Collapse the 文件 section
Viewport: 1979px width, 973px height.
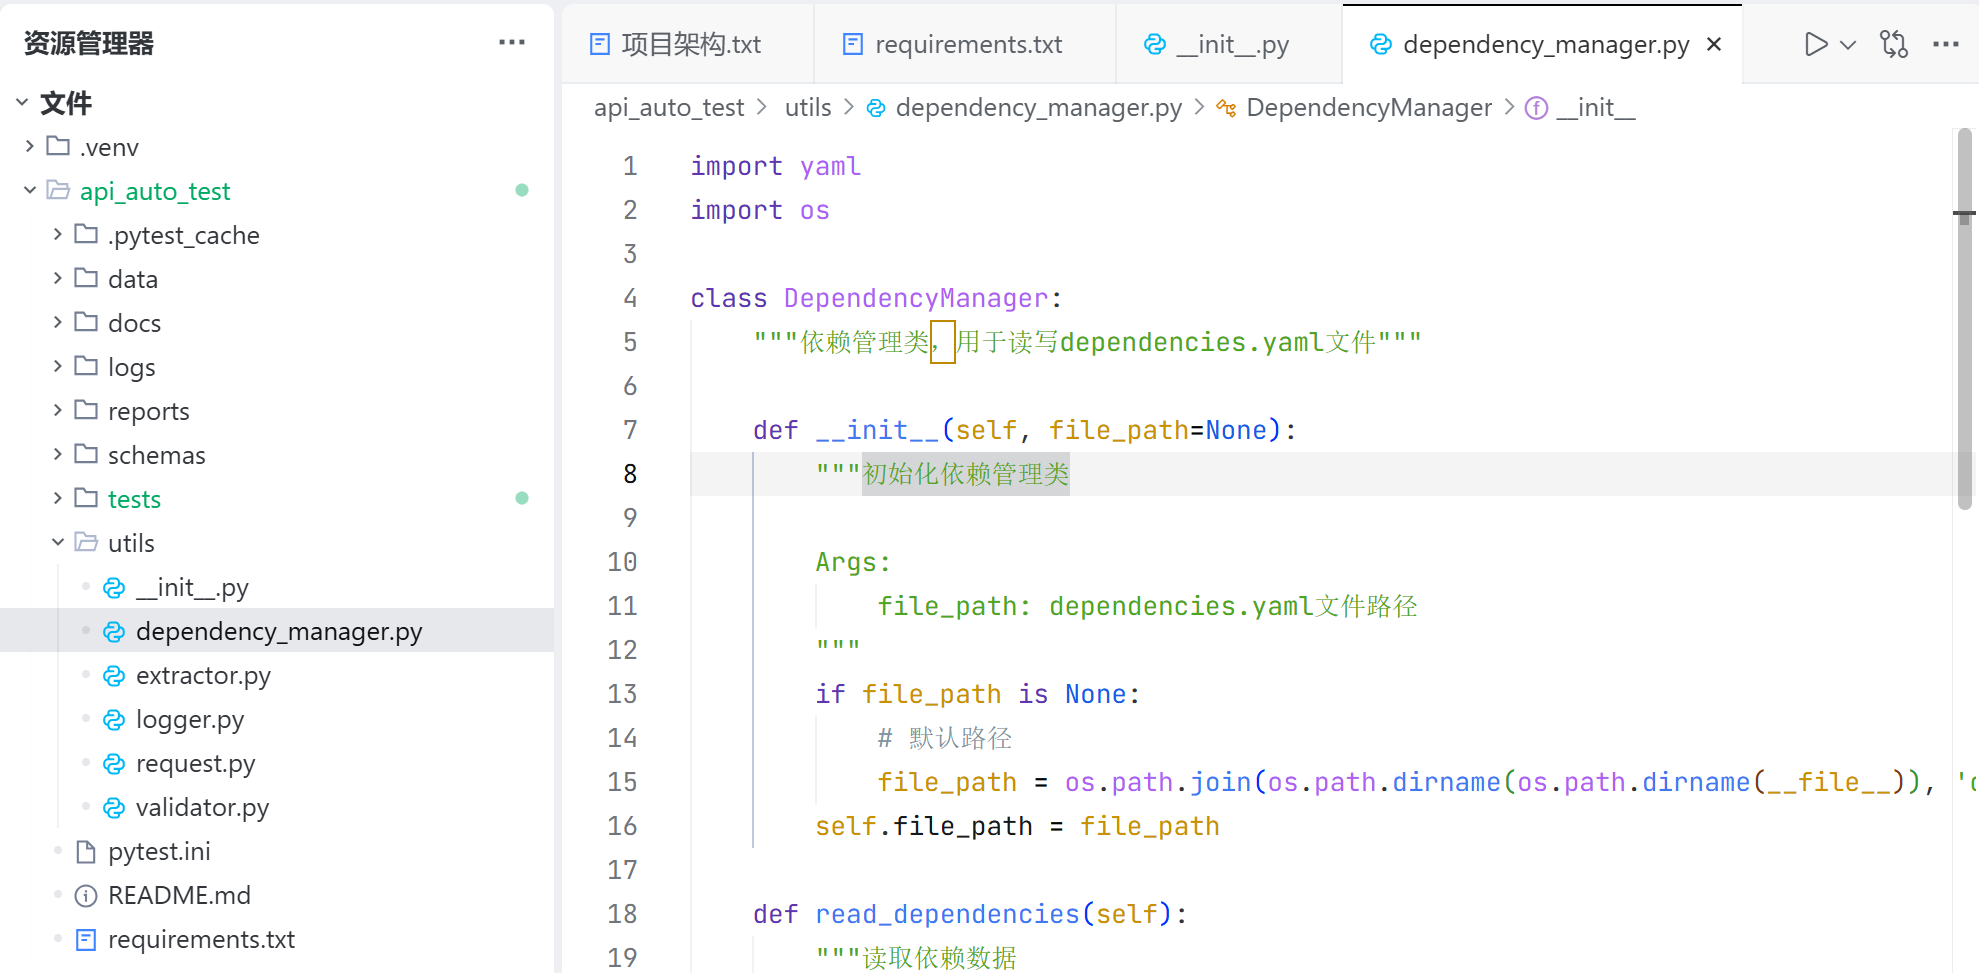tap(22, 102)
